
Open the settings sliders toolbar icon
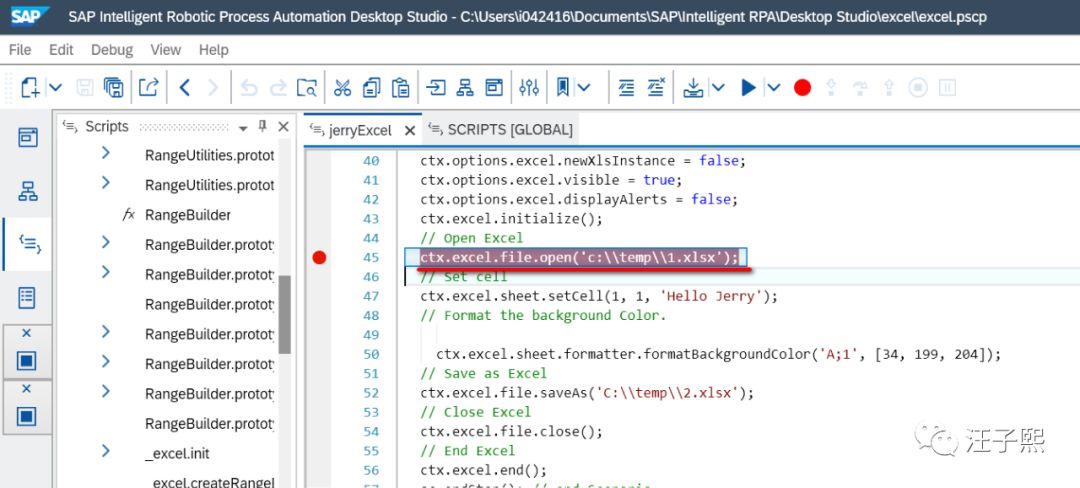point(529,87)
